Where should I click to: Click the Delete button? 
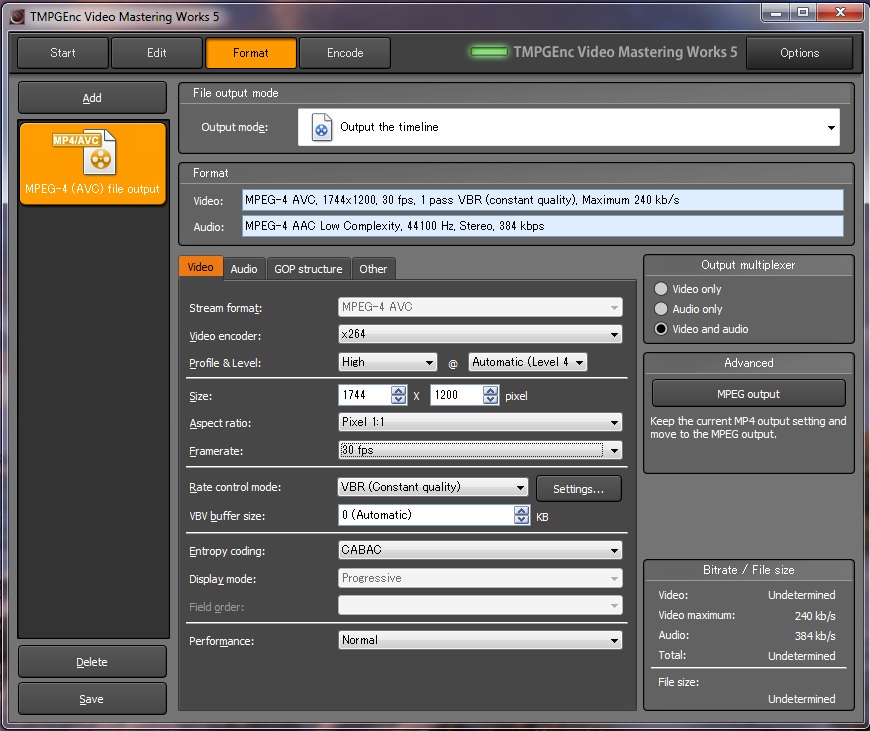[x=92, y=662]
